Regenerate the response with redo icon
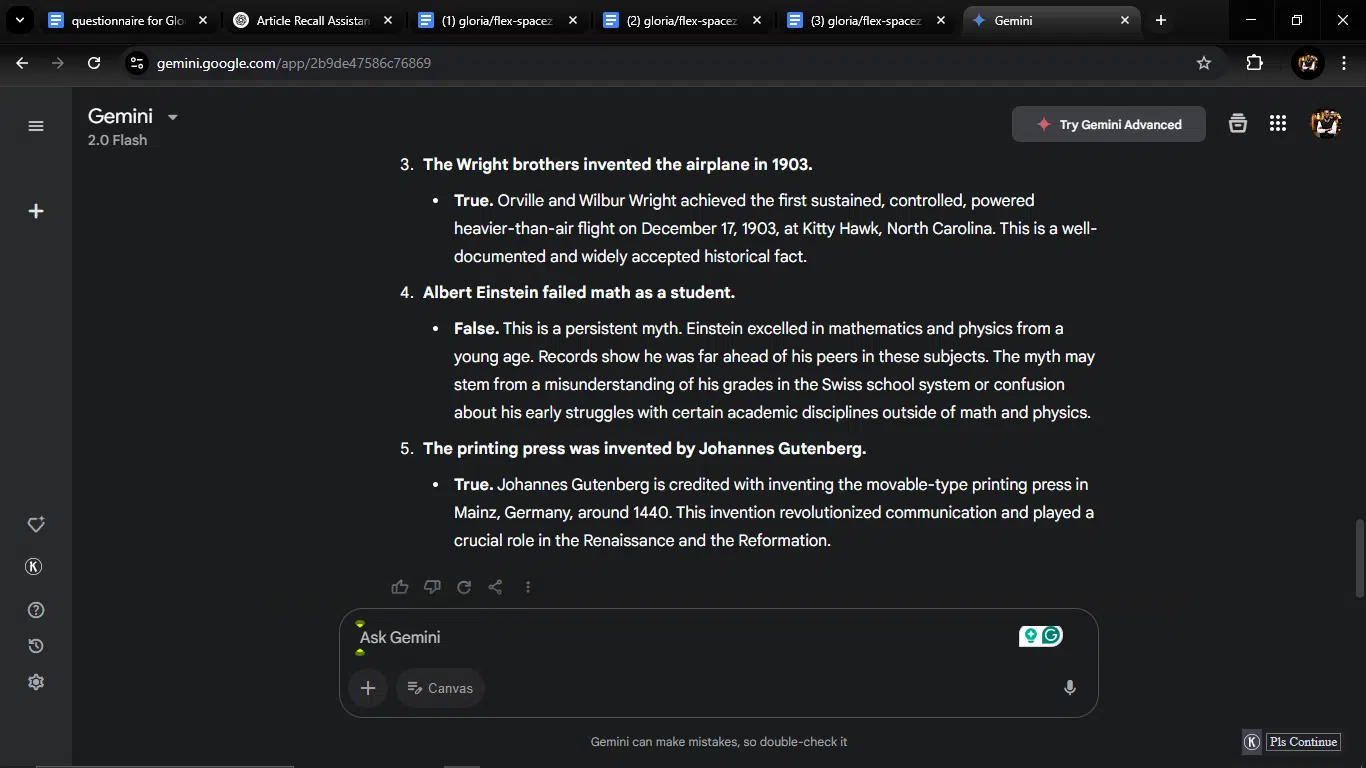Image resolution: width=1366 pixels, height=768 pixels. (464, 587)
